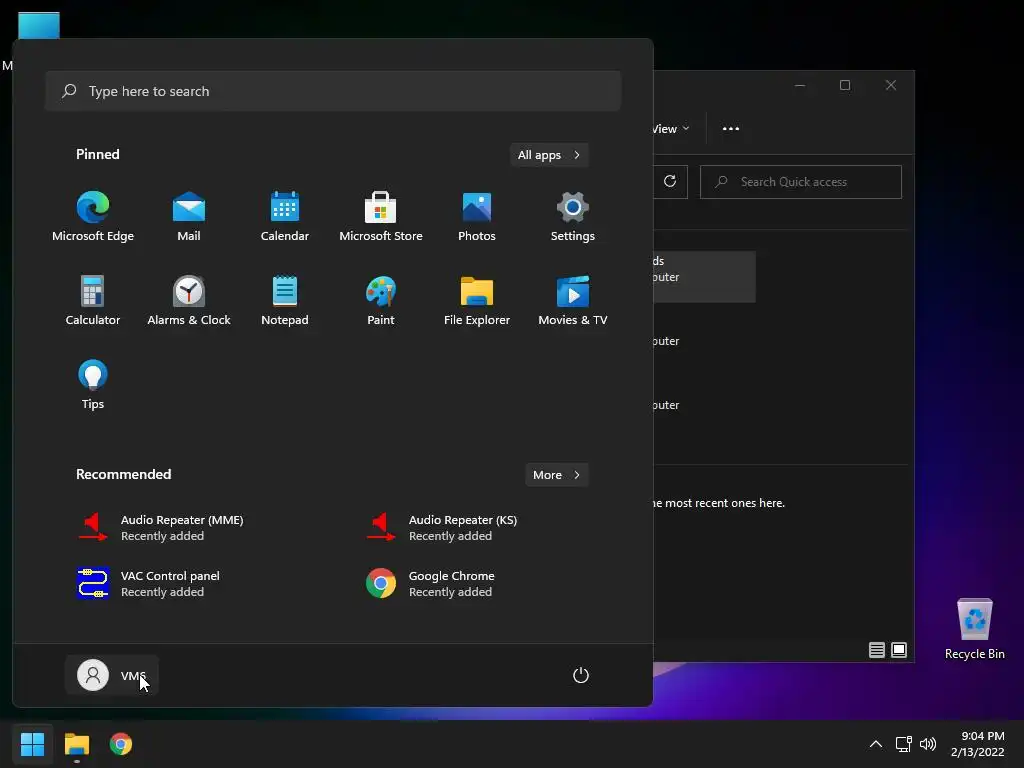Launch Movies & TV
Screen dimensions: 1024x768
(x=573, y=300)
